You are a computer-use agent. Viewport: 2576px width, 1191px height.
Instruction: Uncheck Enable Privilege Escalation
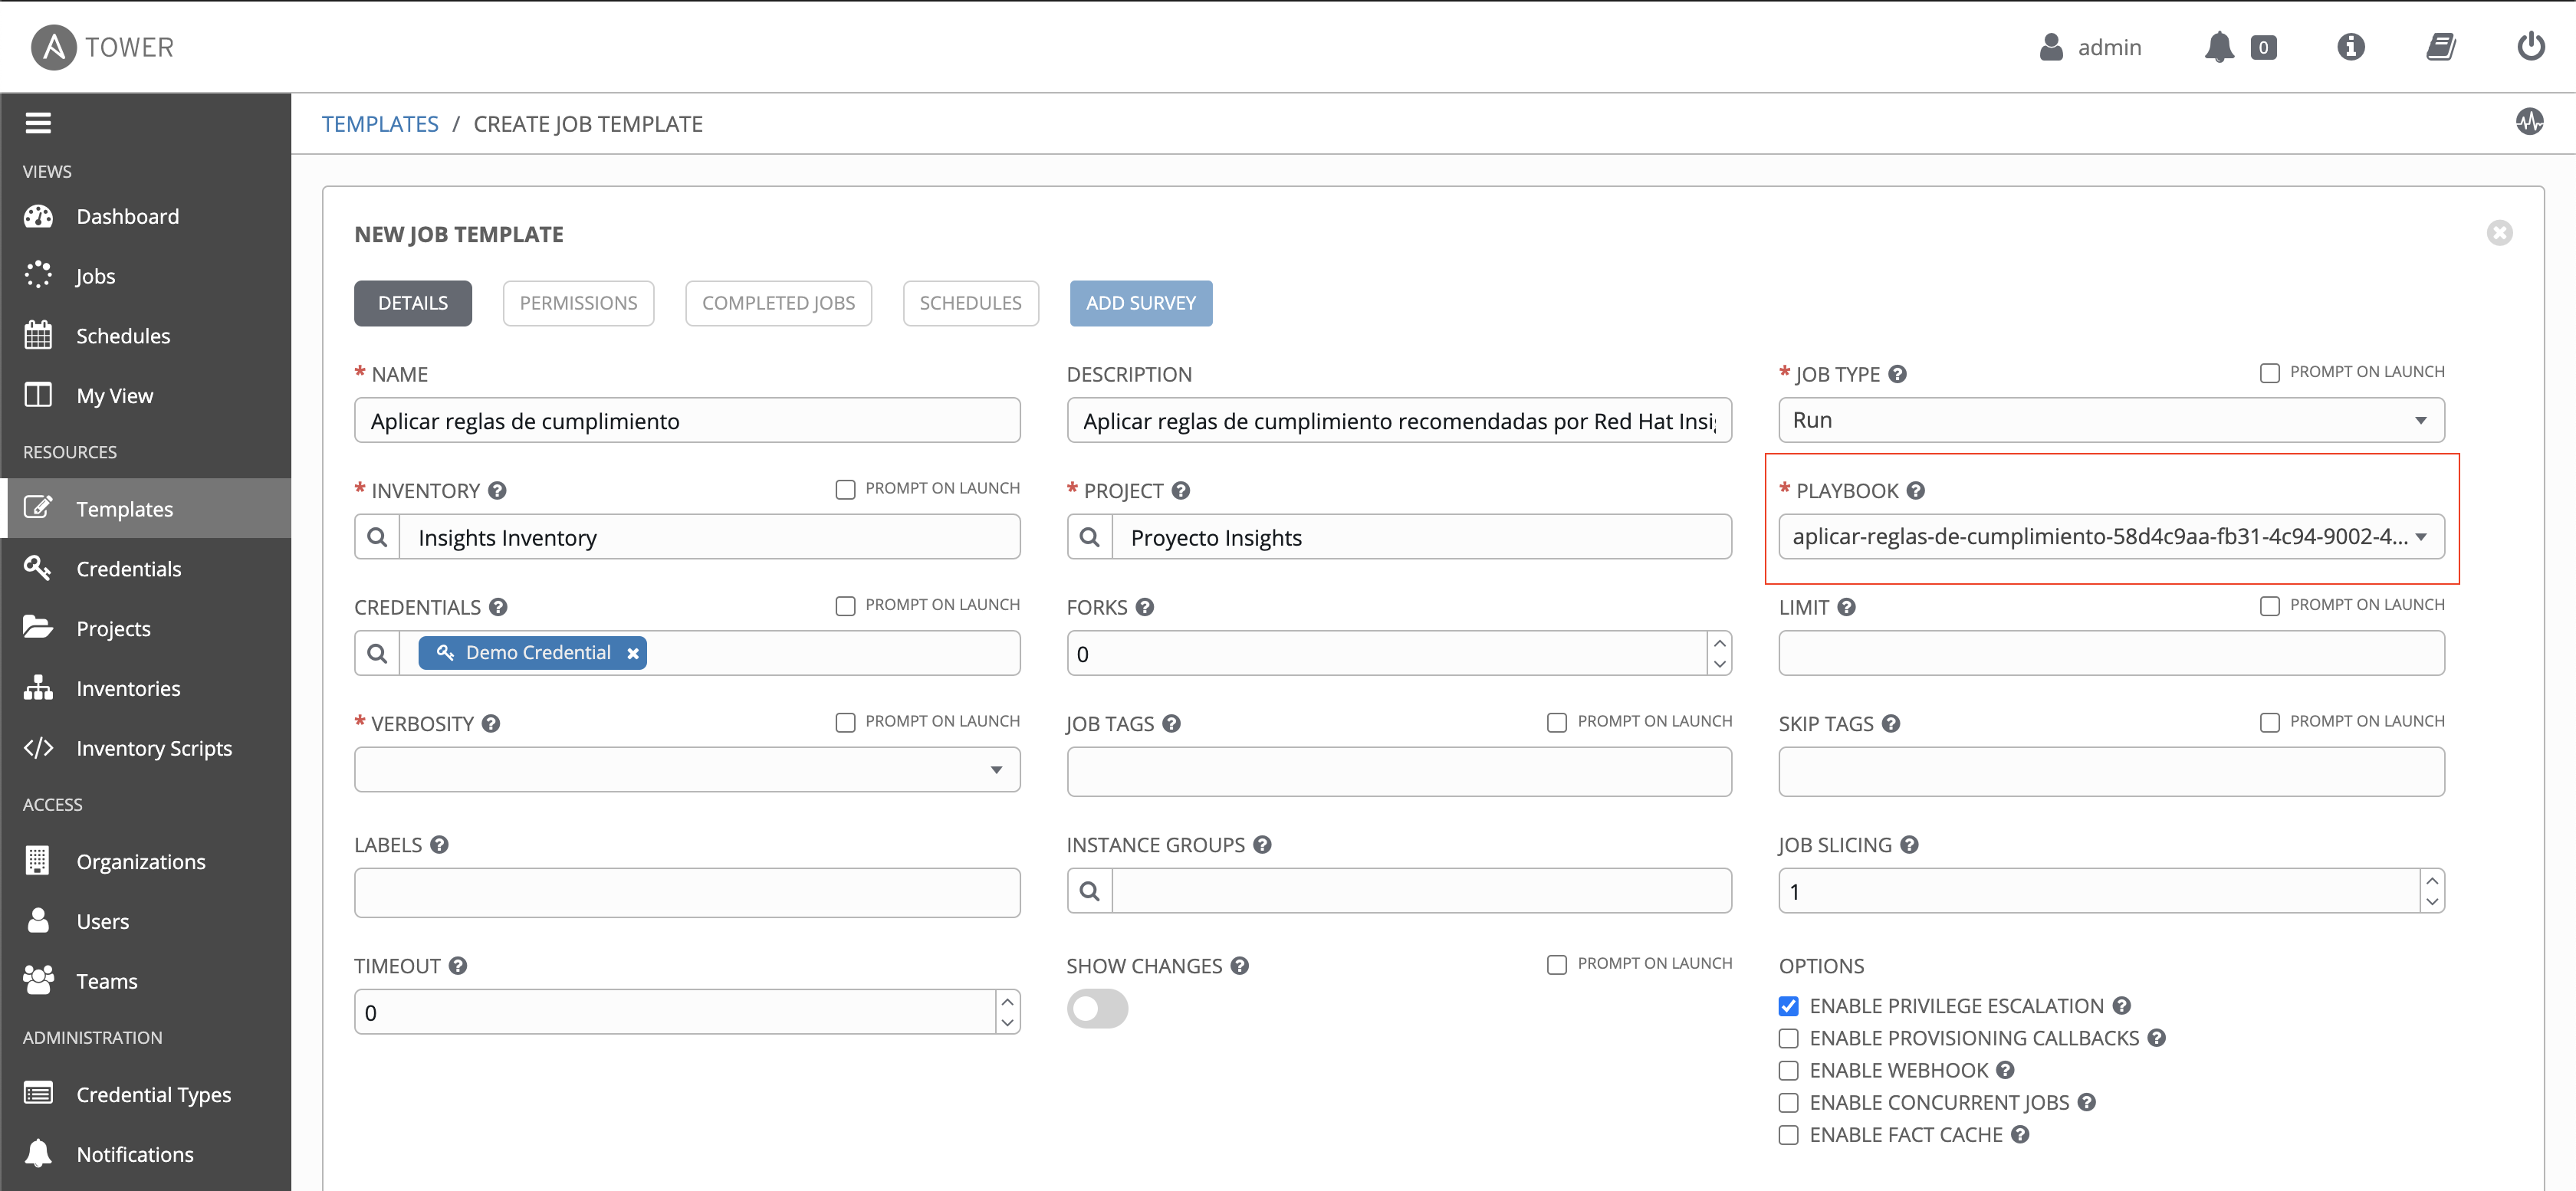1788,1006
